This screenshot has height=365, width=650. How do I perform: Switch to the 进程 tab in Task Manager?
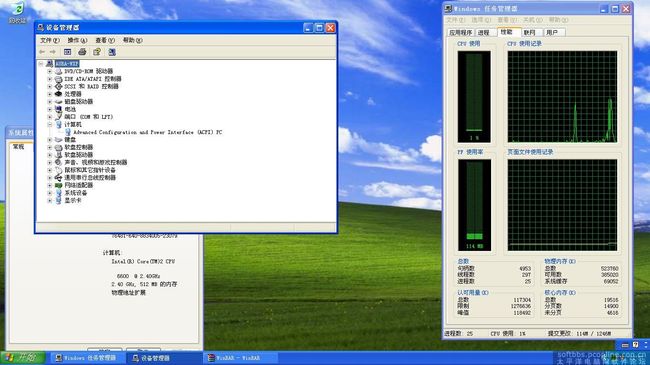point(483,32)
